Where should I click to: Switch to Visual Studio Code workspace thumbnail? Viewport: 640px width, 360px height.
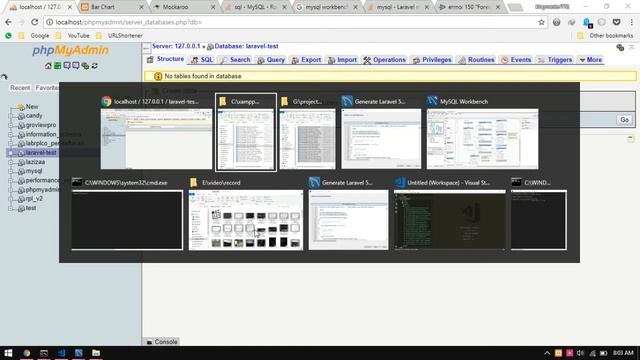click(449, 220)
